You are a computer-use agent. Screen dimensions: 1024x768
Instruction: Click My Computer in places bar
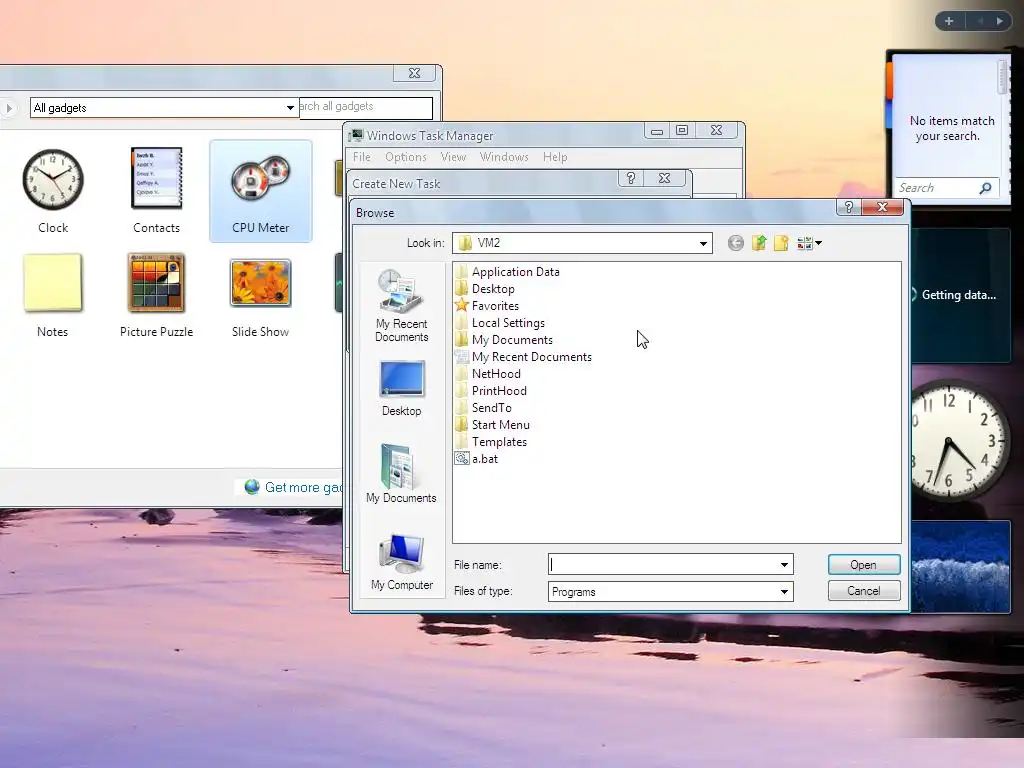402,562
